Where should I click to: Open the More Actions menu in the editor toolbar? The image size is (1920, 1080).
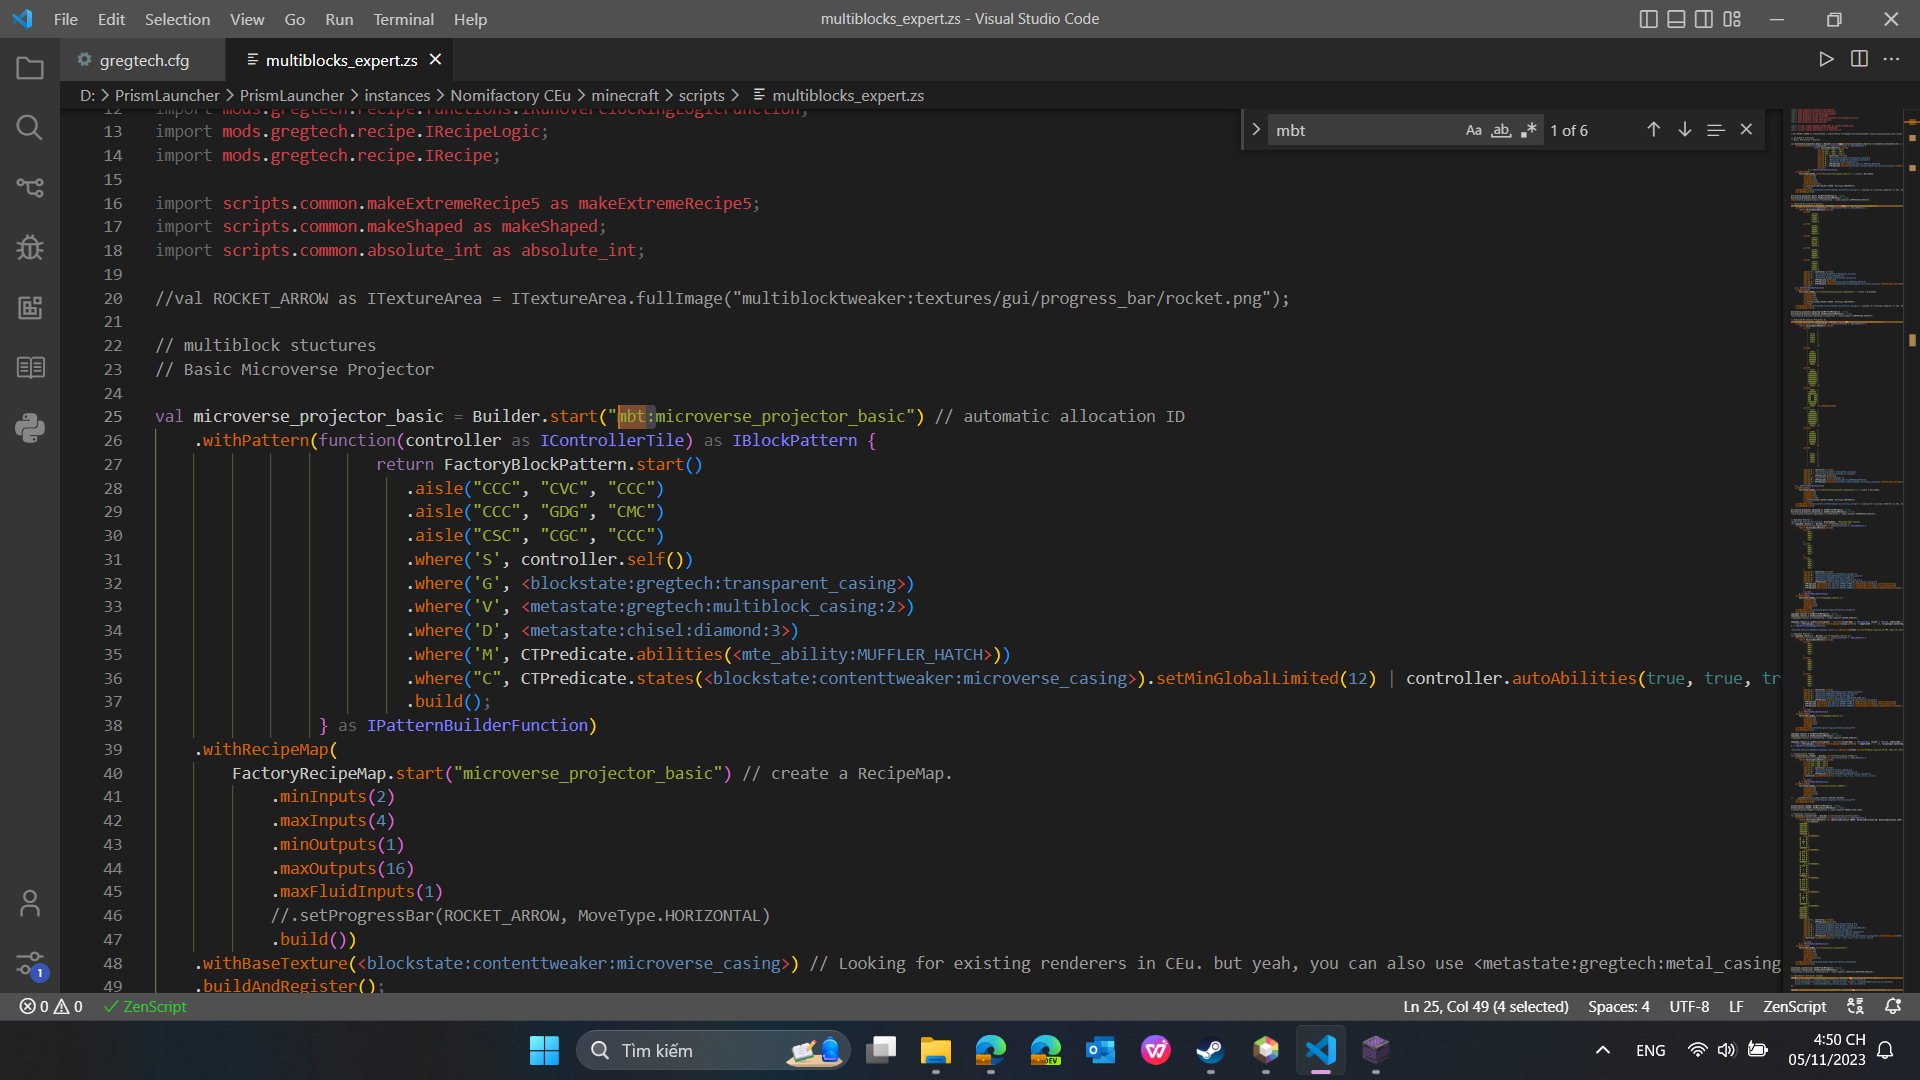pyautogui.click(x=1893, y=59)
